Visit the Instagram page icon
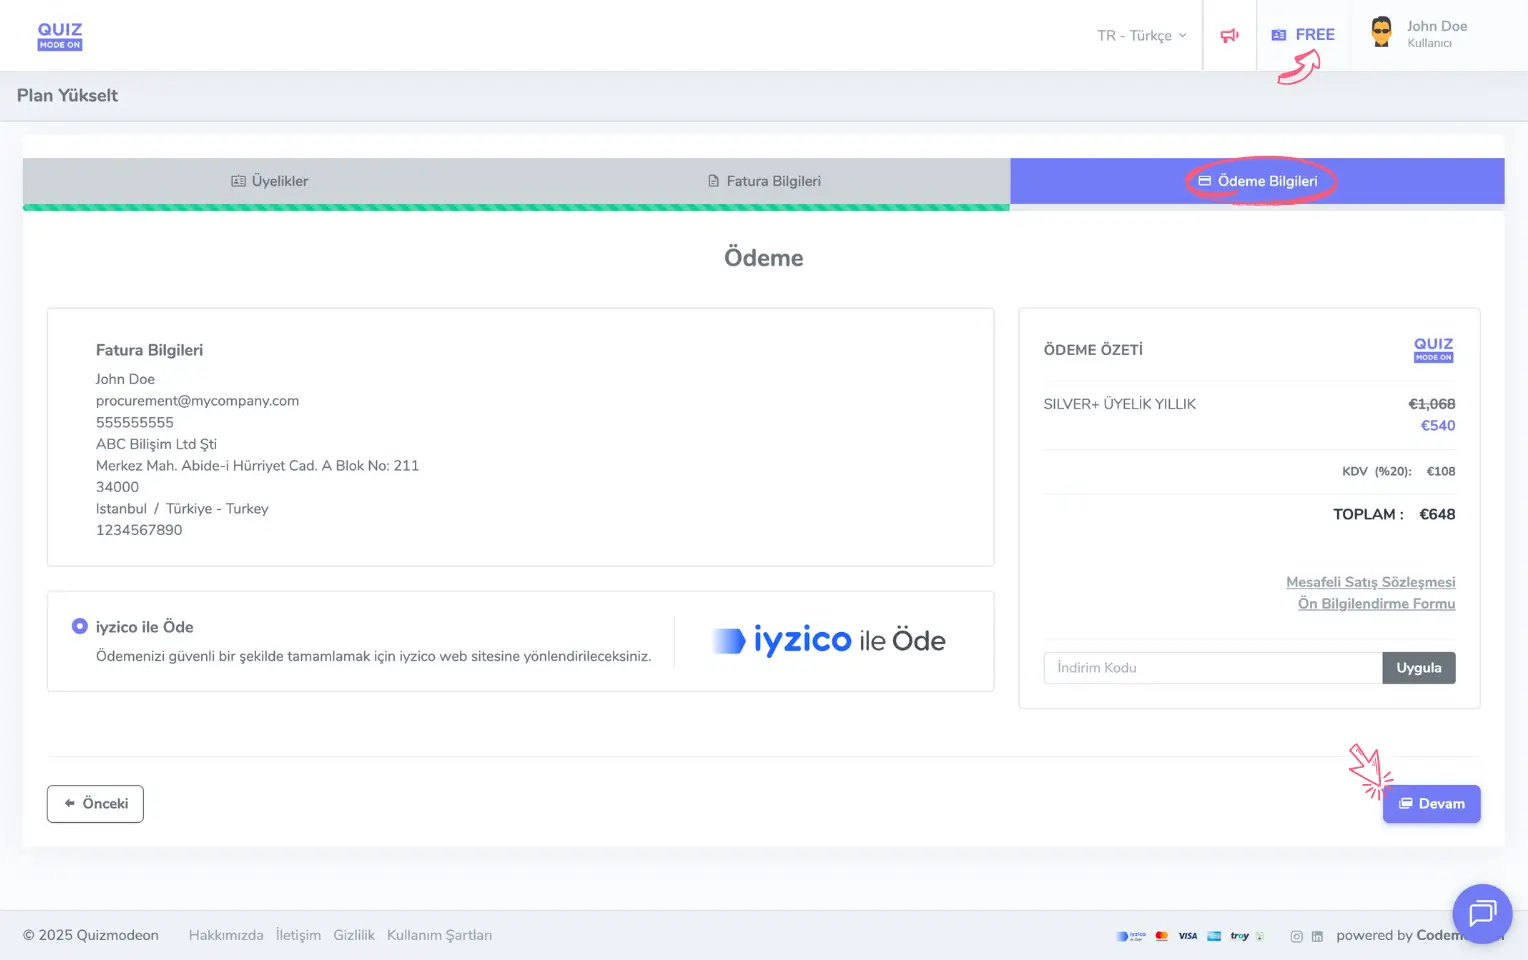Screen dimensions: 1528x960 click(x=1296, y=936)
